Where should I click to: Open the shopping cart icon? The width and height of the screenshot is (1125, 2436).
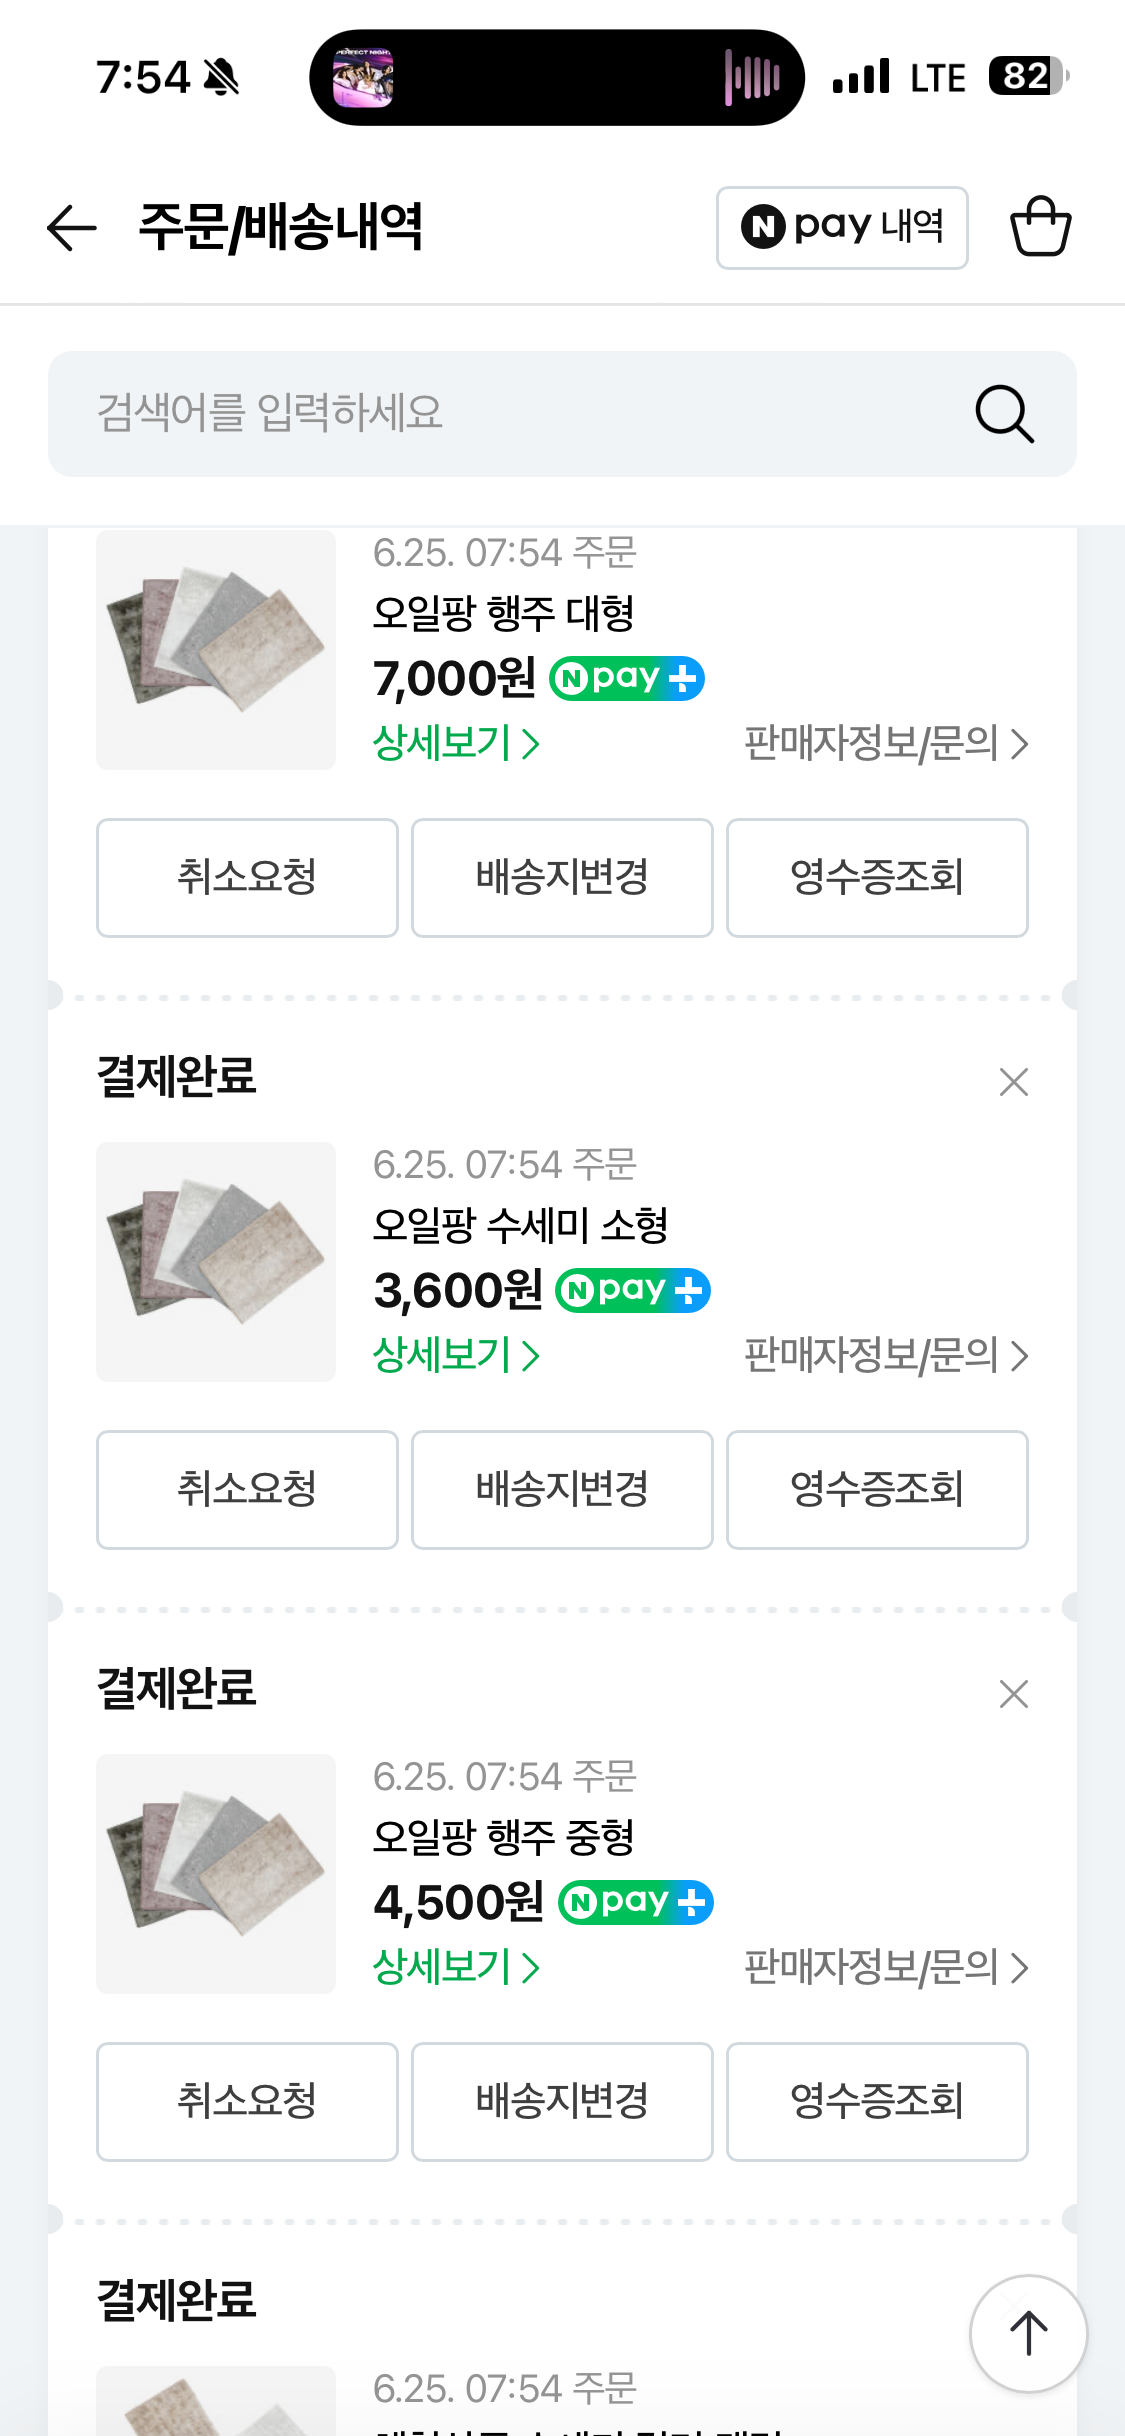[1040, 226]
